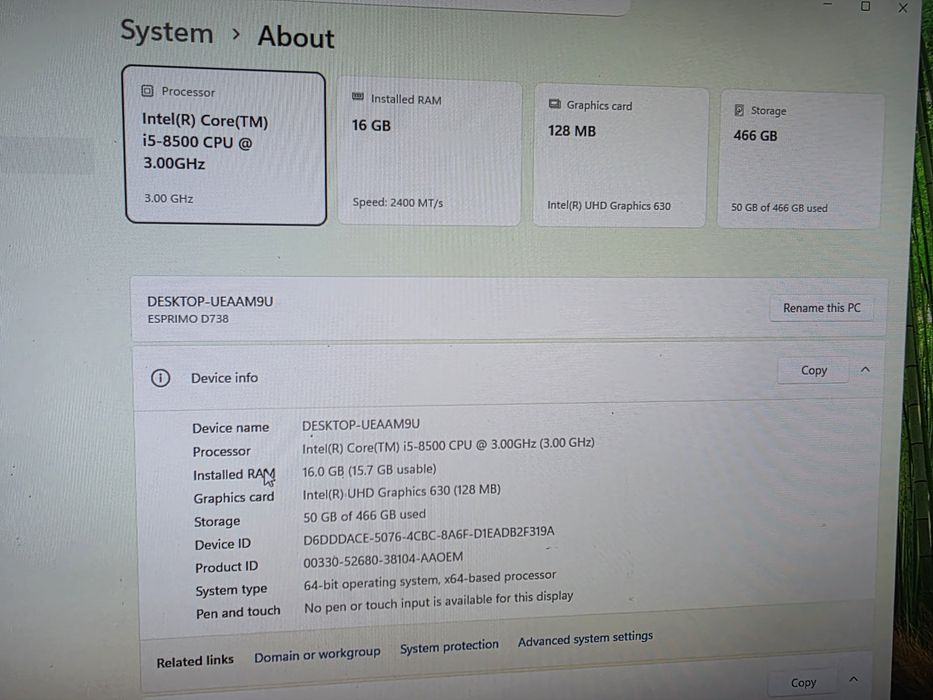Screen dimensions: 933x700
Task: Click the i5-8500 processor value in Device info
Action: [448, 445]
